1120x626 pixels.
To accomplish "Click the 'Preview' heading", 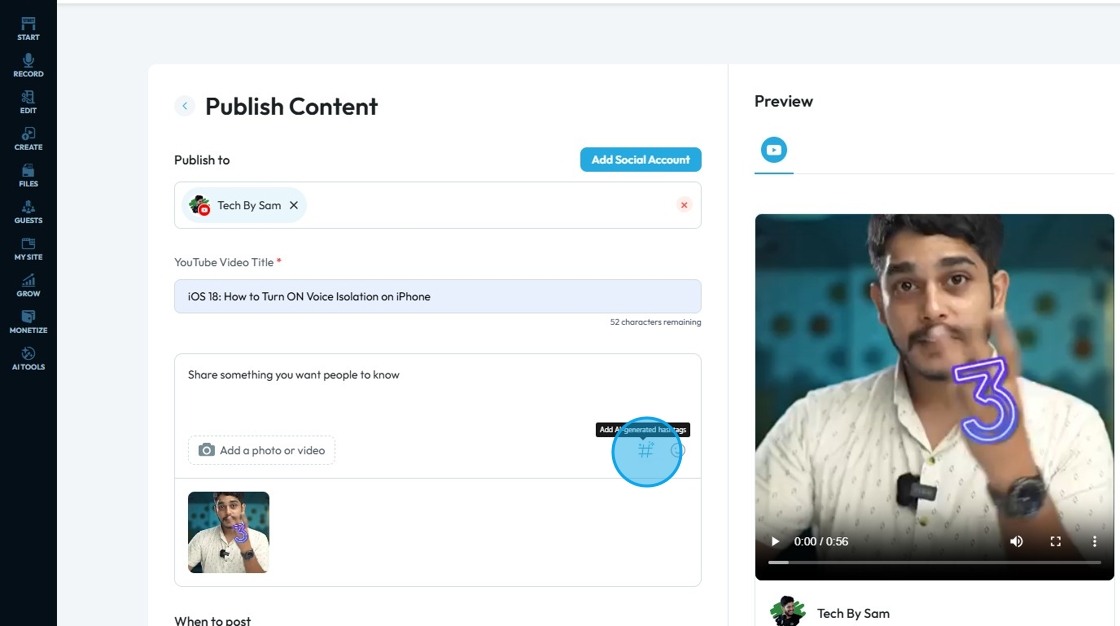I will point(784,101).
